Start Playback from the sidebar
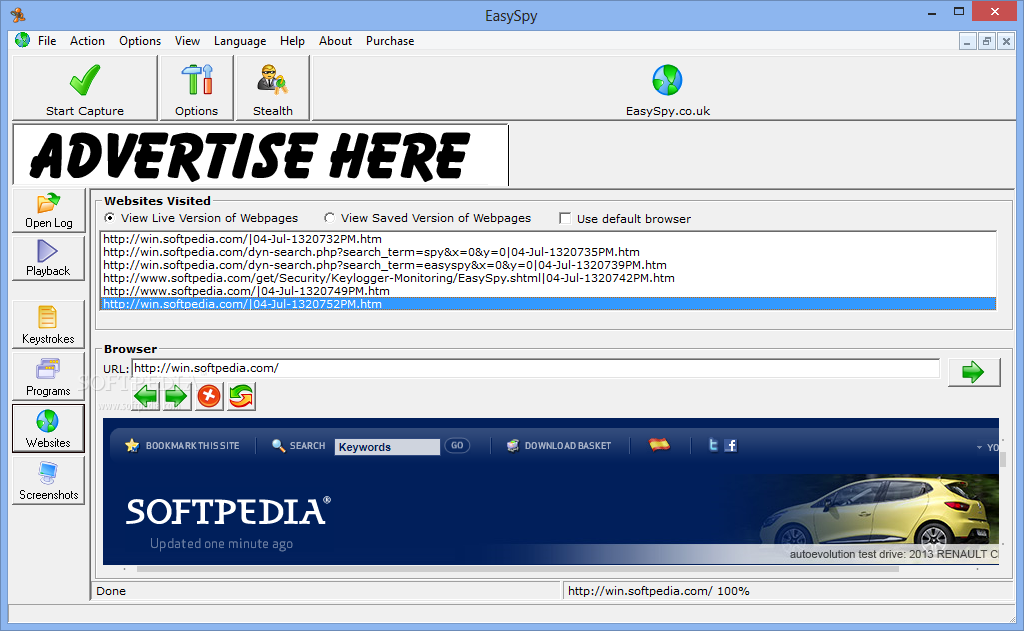This screenshot has height=631, width=1024. coord(48,259)
